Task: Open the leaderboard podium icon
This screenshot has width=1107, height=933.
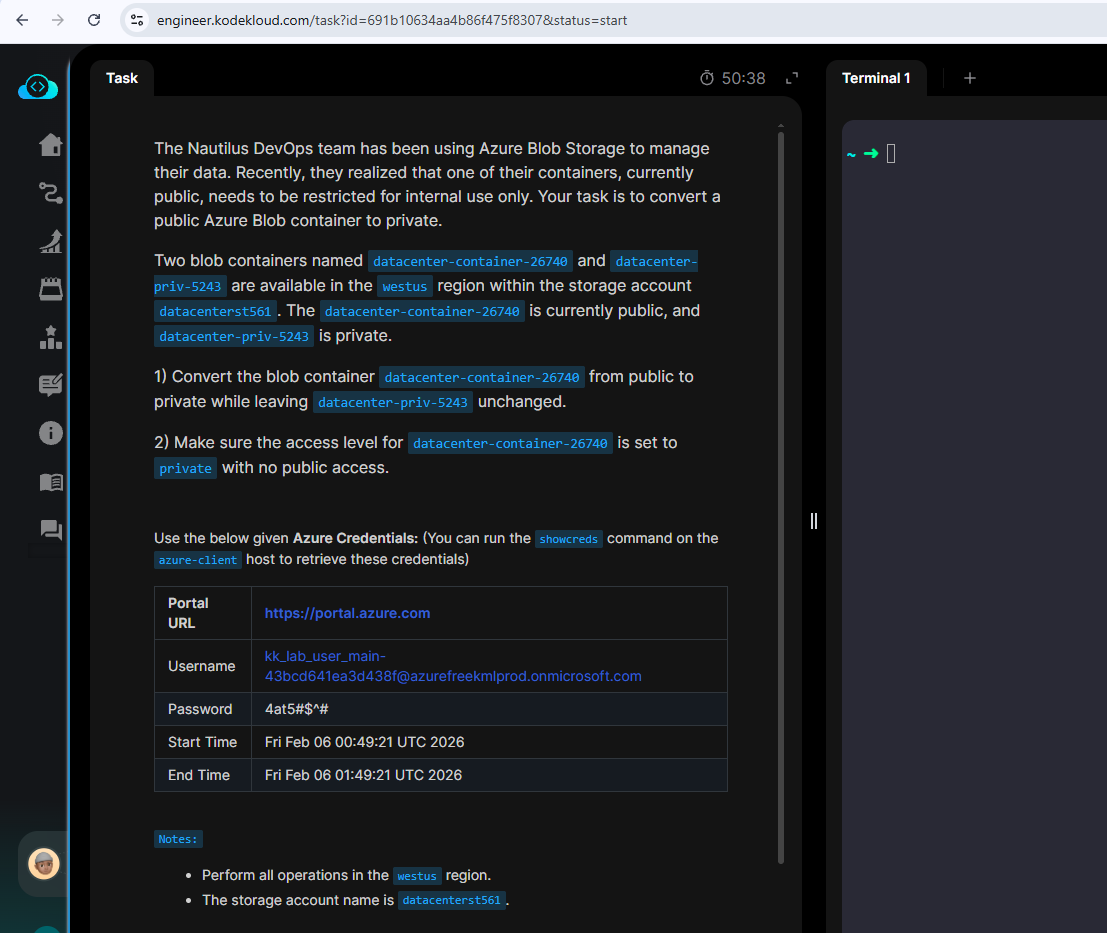Action: tap(51, 337)
